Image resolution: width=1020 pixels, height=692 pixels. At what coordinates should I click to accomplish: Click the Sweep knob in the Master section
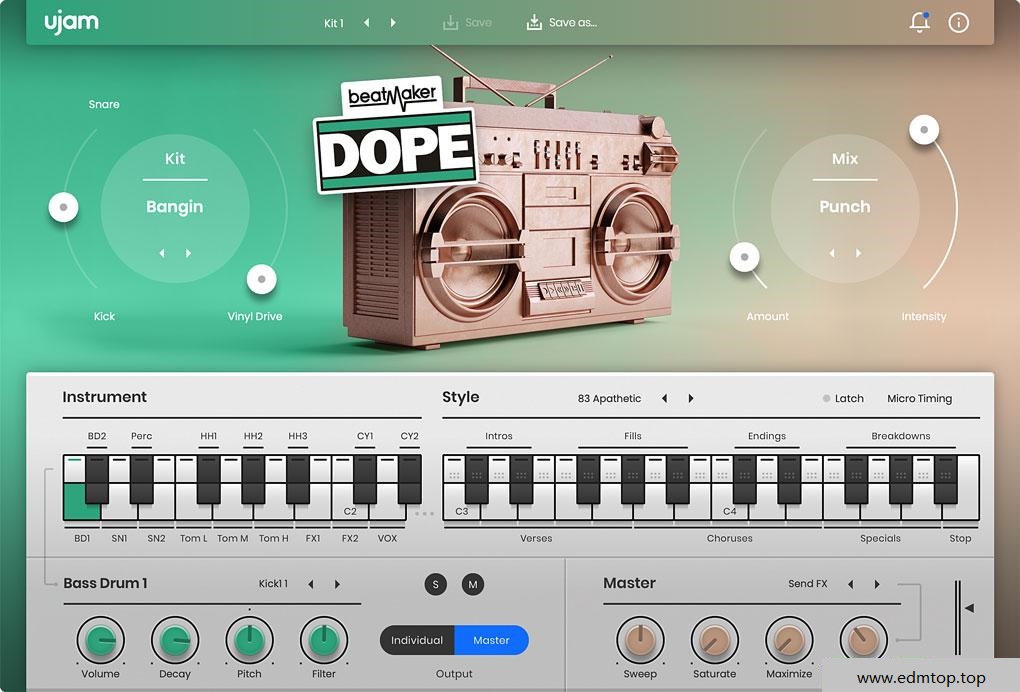(640, 638)
